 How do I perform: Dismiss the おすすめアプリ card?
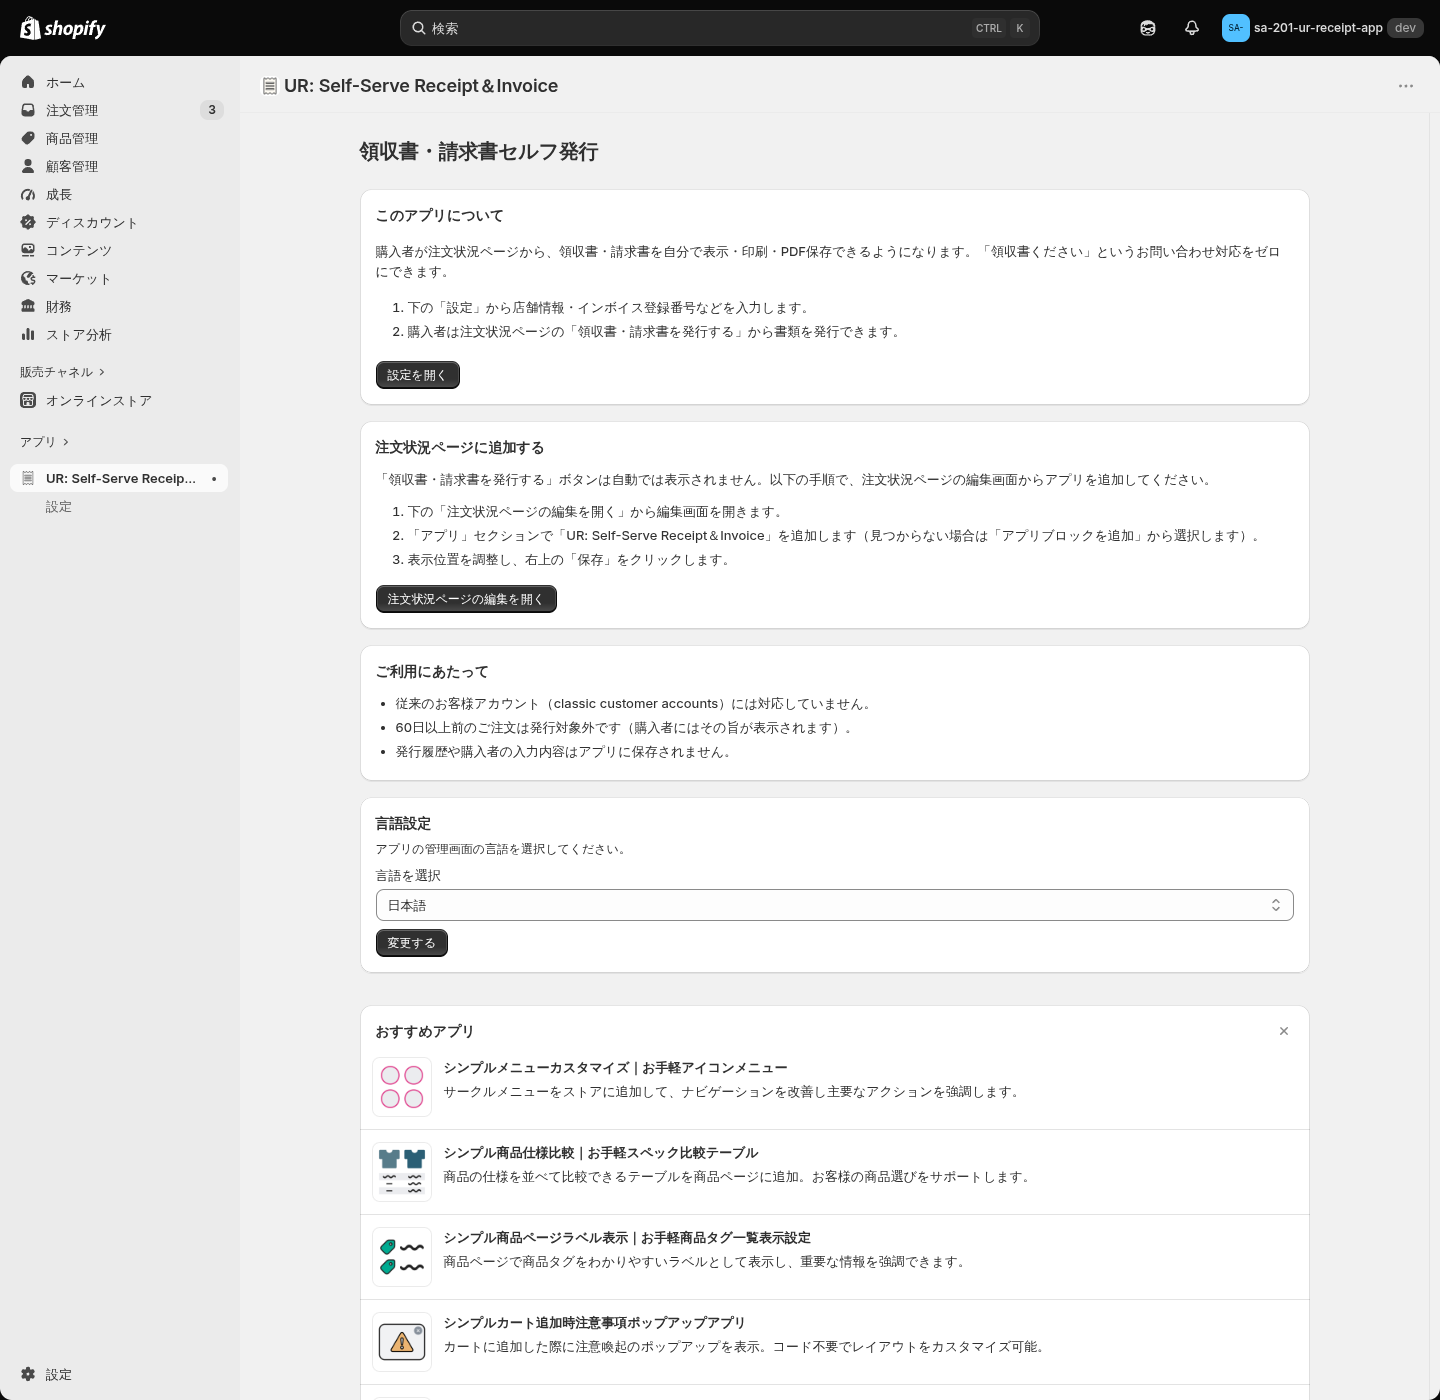(x=1284, y=1031)
